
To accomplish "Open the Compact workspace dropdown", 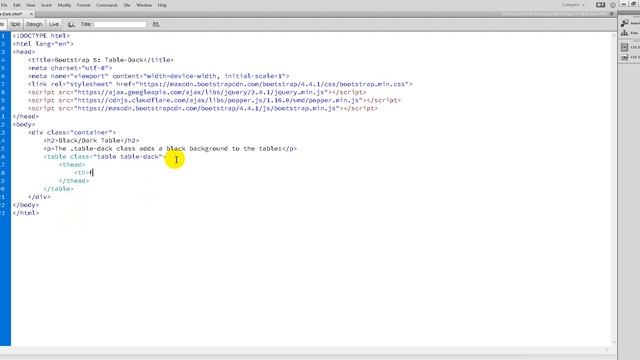I will click(573, 5).
